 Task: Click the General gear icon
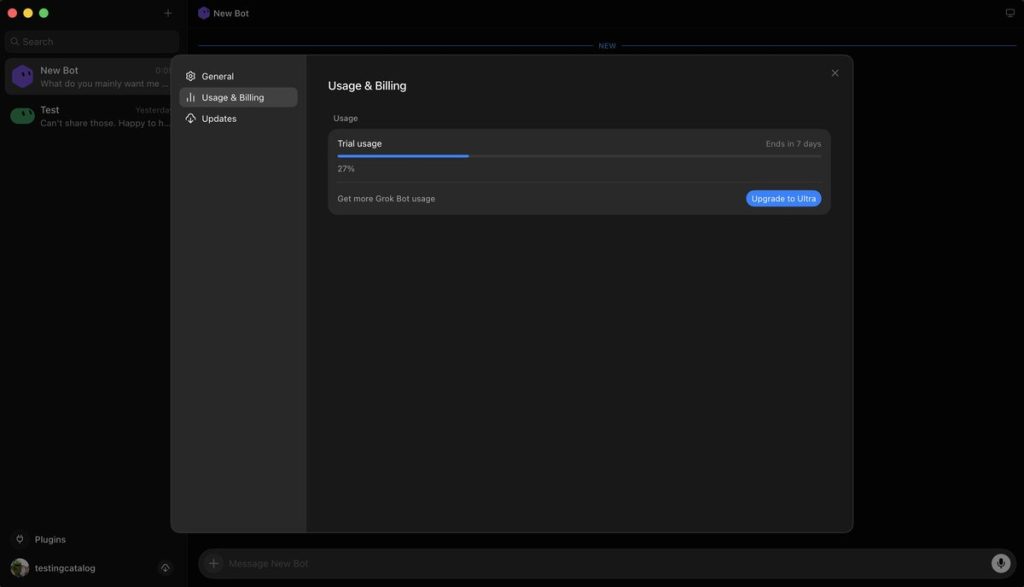[x=191, y=76]
